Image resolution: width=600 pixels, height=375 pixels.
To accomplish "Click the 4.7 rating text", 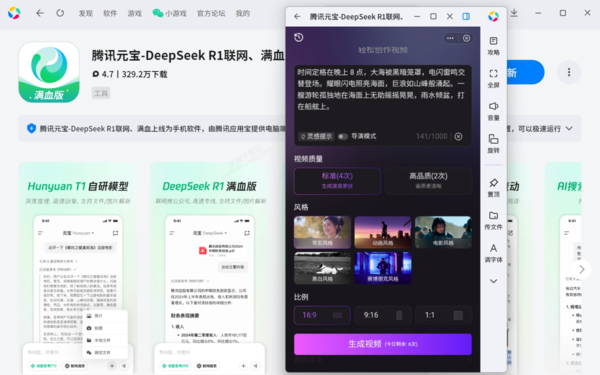I will click(x=108, y=74).
